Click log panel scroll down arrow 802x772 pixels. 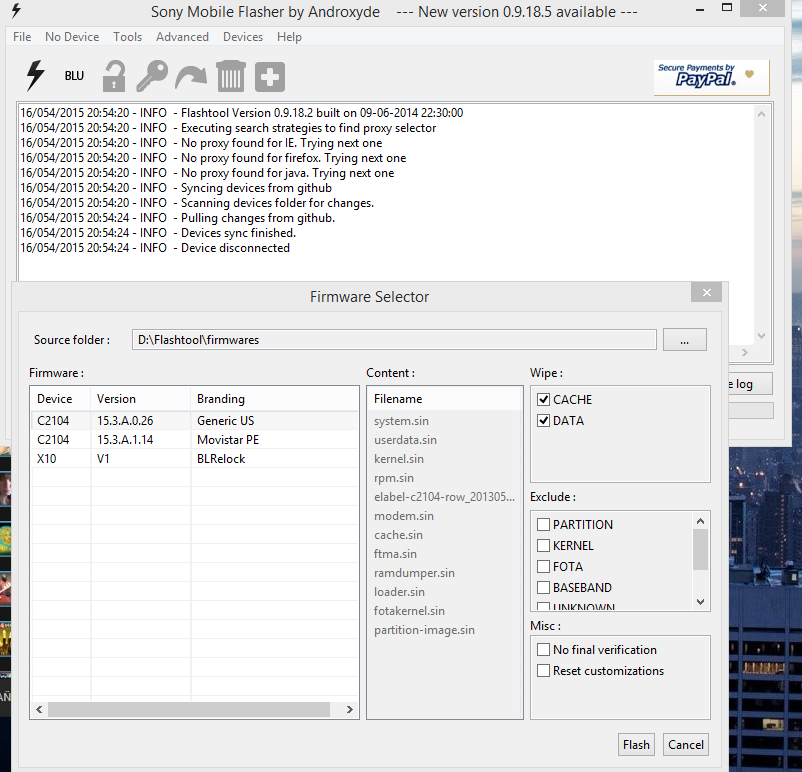click(761, 336)
